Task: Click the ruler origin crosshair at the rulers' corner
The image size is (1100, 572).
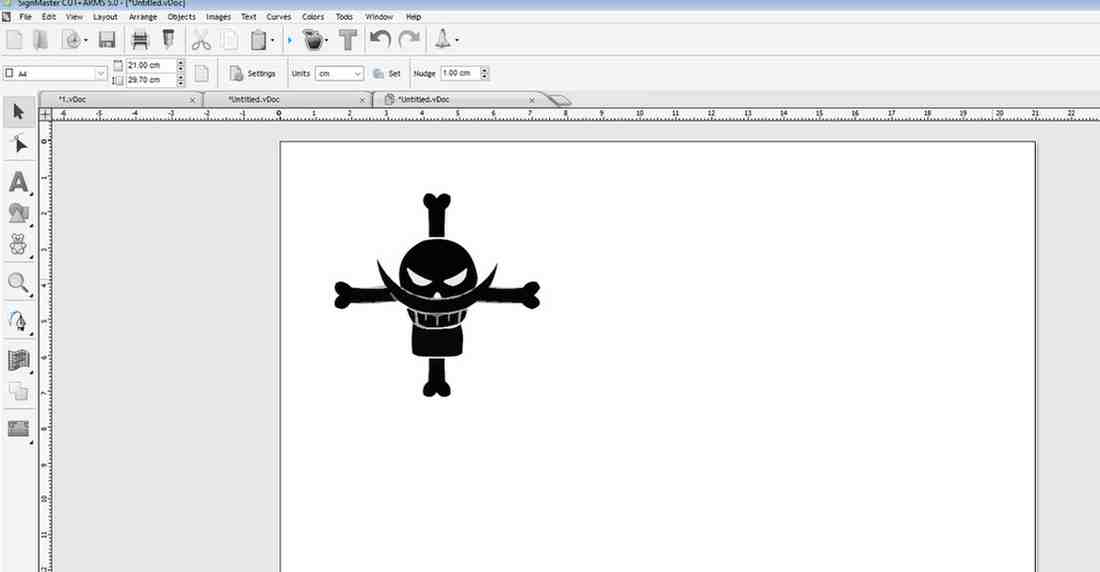Action: 45,114
